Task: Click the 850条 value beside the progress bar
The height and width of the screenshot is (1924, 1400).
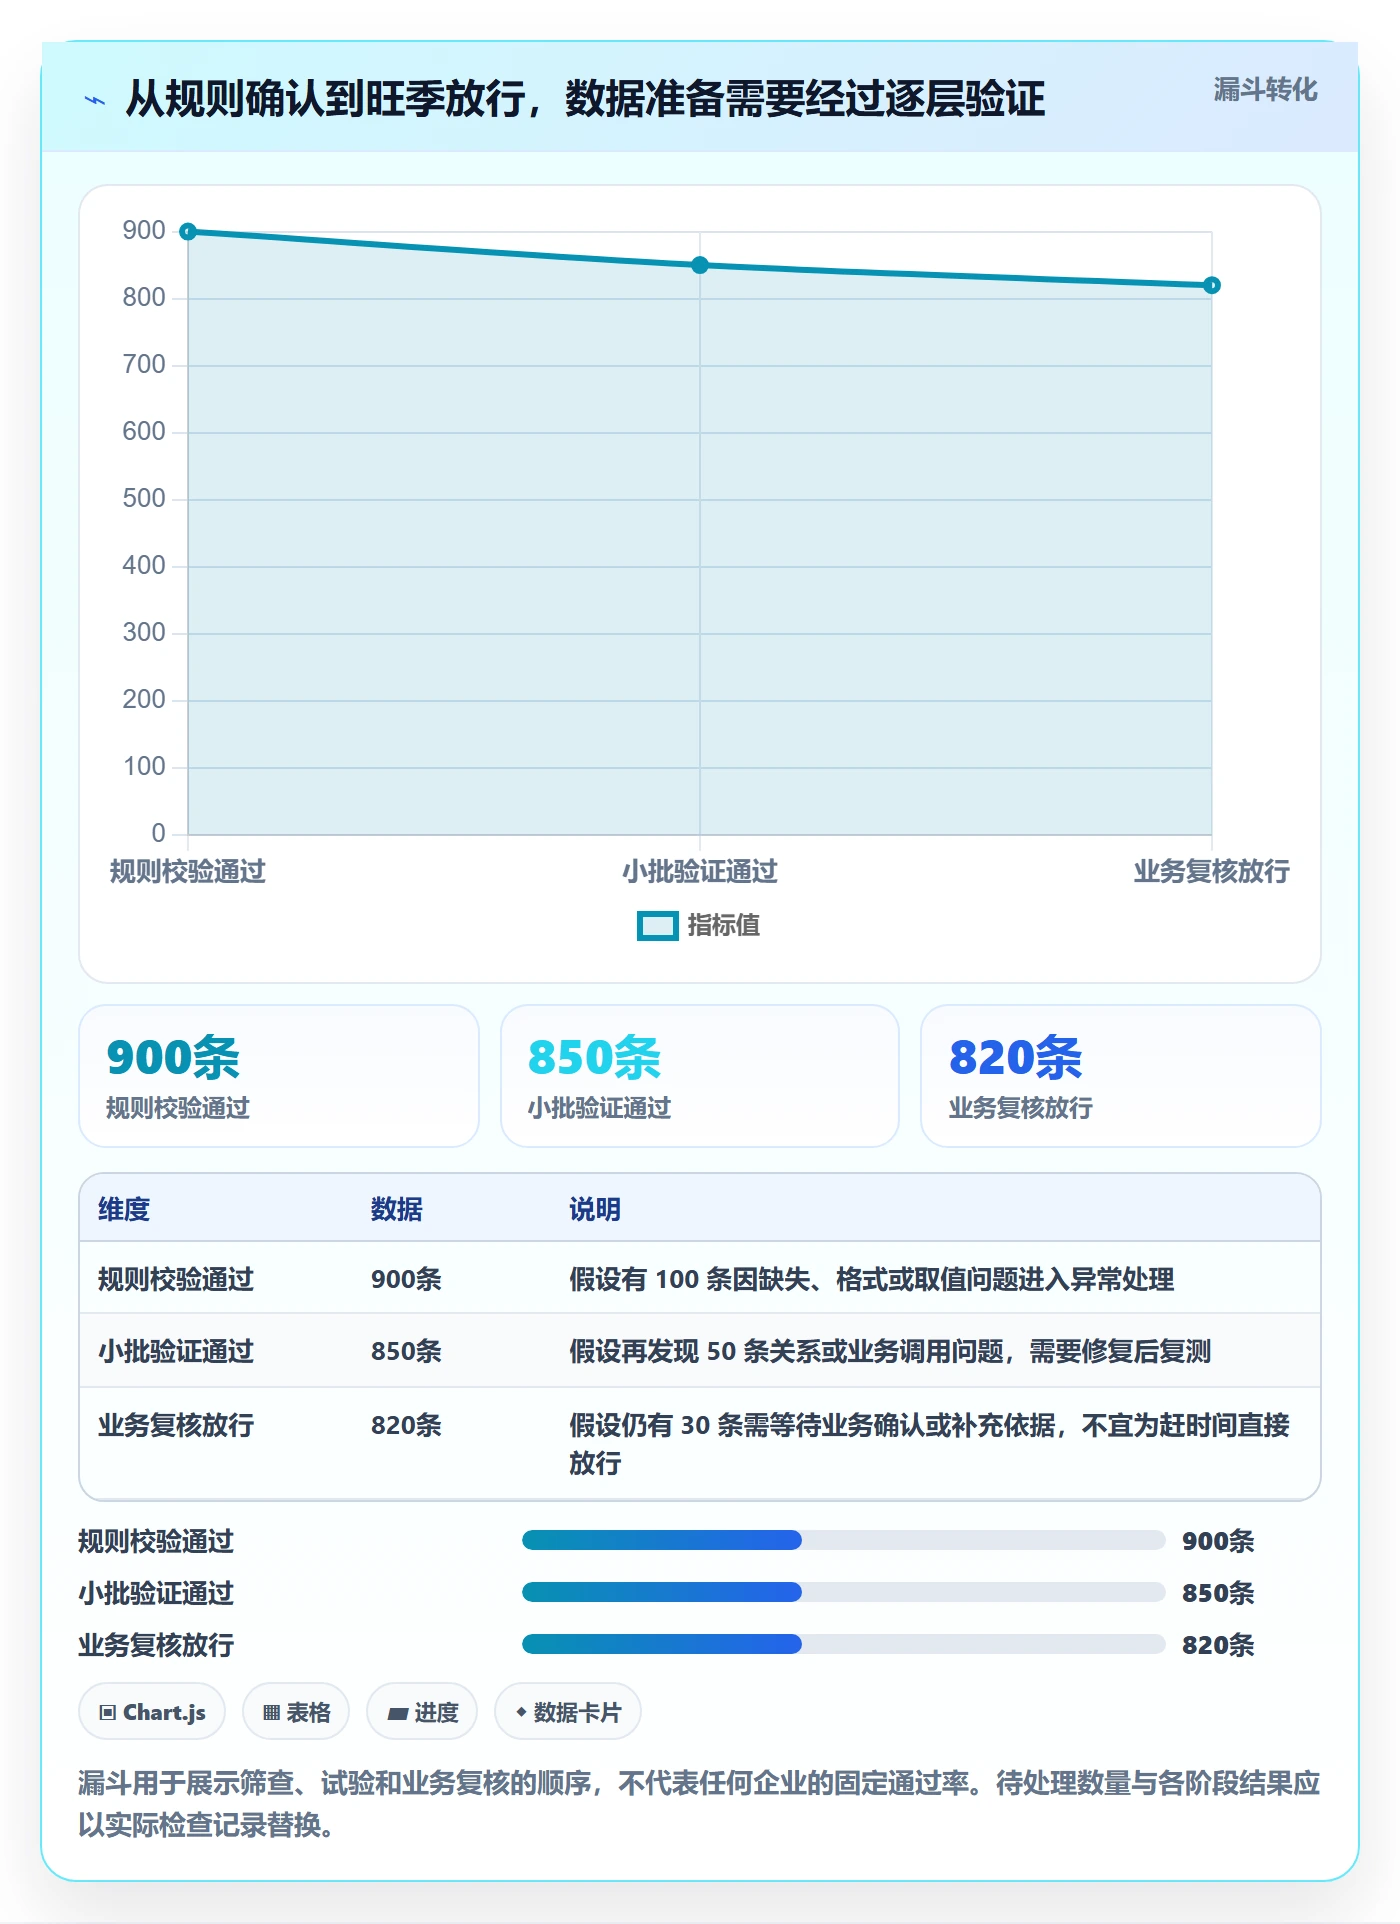Action: pos(1218,1594)
